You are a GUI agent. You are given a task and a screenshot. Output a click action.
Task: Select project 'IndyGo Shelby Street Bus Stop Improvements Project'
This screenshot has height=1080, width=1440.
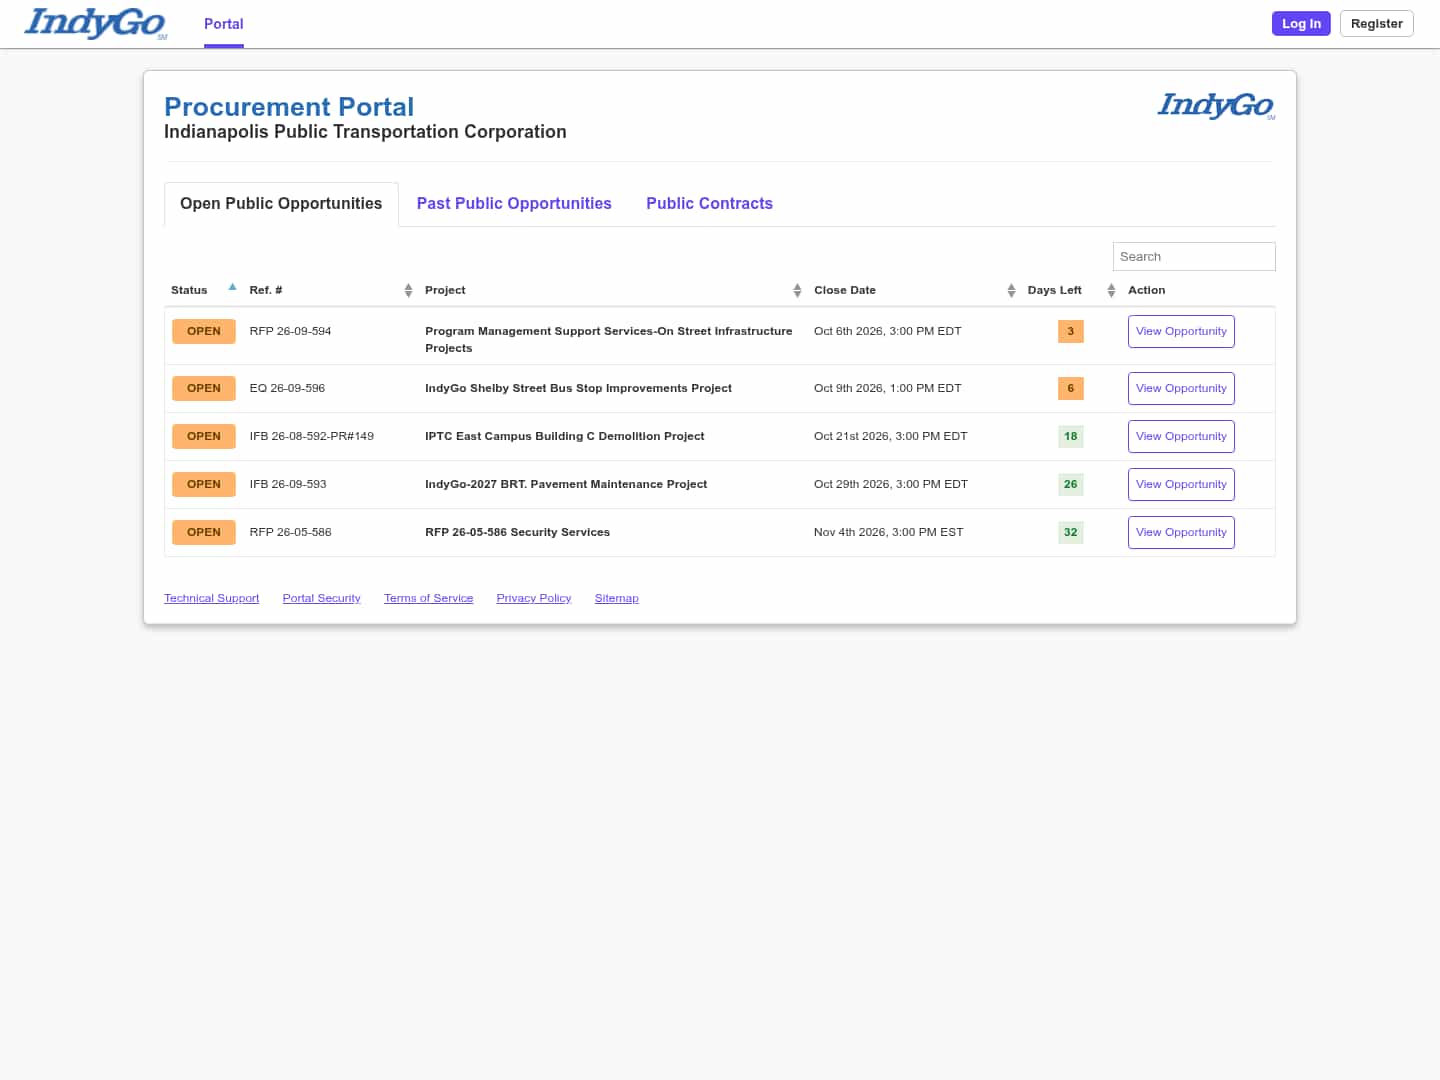tap(578, 388)
